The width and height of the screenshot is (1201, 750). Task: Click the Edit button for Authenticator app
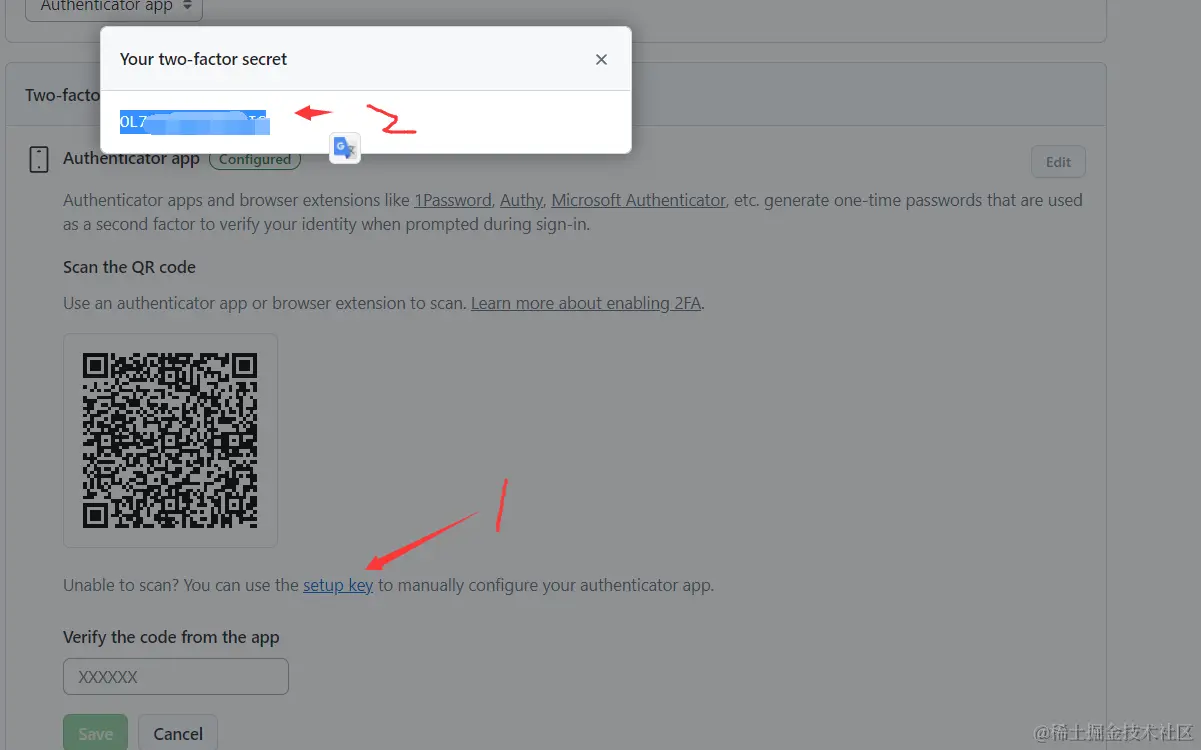pos(1058,162)
